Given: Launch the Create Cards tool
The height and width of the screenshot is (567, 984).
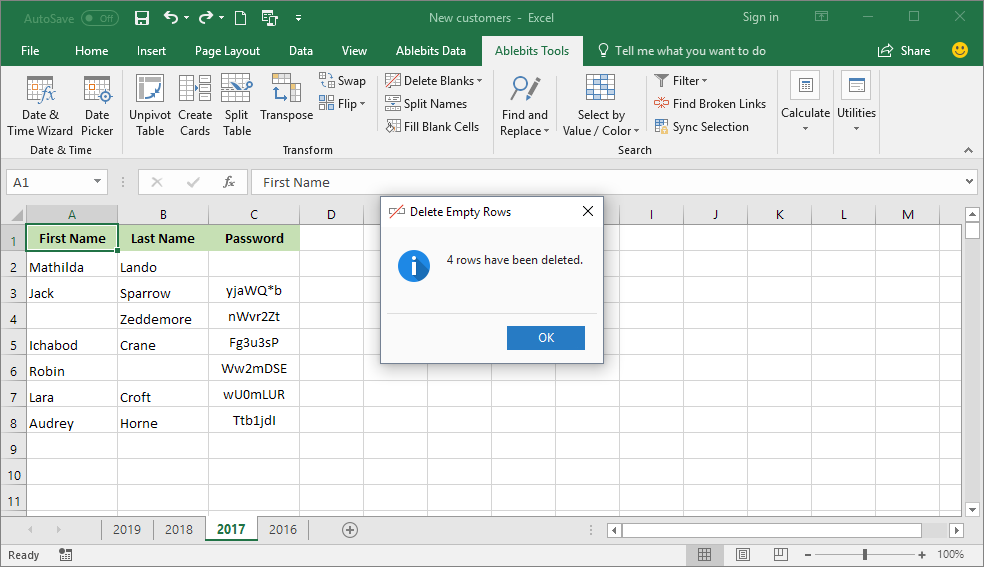Looking at the screenshot, I should click(195, 105).
